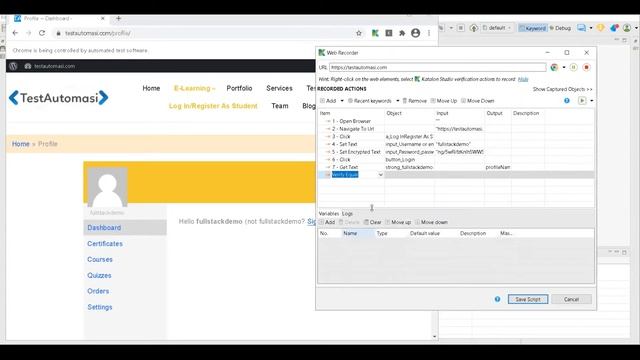Open the Services menu item
The image size is (640, 360).
(x=279, y=88)
